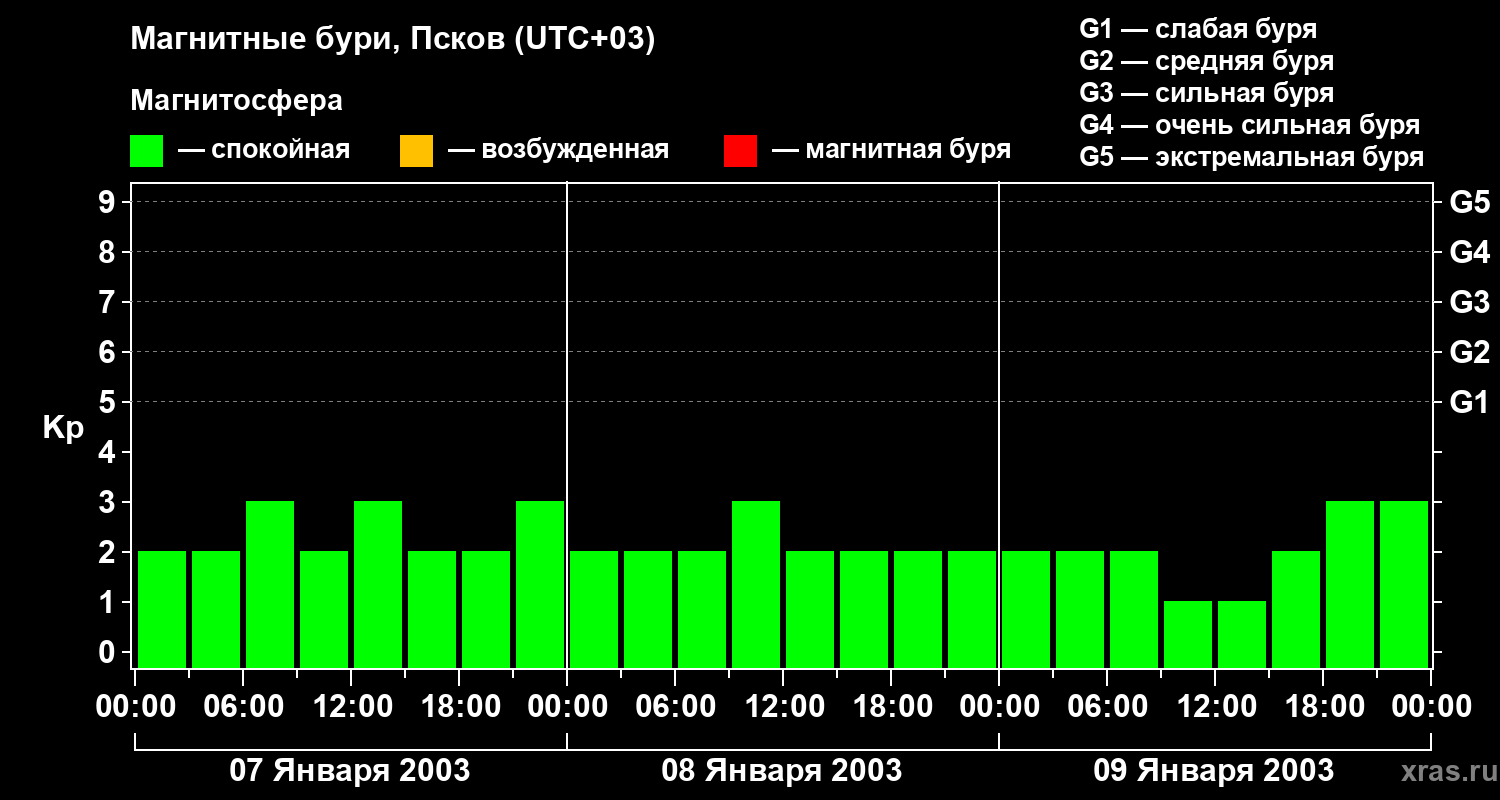The image size is (1500, 800).
Task: Click the '— спокойная' legend label
Action: pyautogui.click(x=264, y=150)
